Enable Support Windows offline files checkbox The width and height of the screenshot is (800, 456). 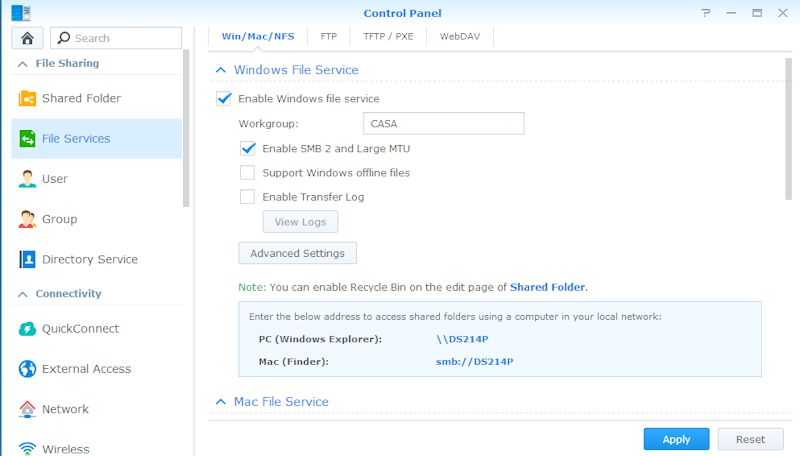[247, 172]
